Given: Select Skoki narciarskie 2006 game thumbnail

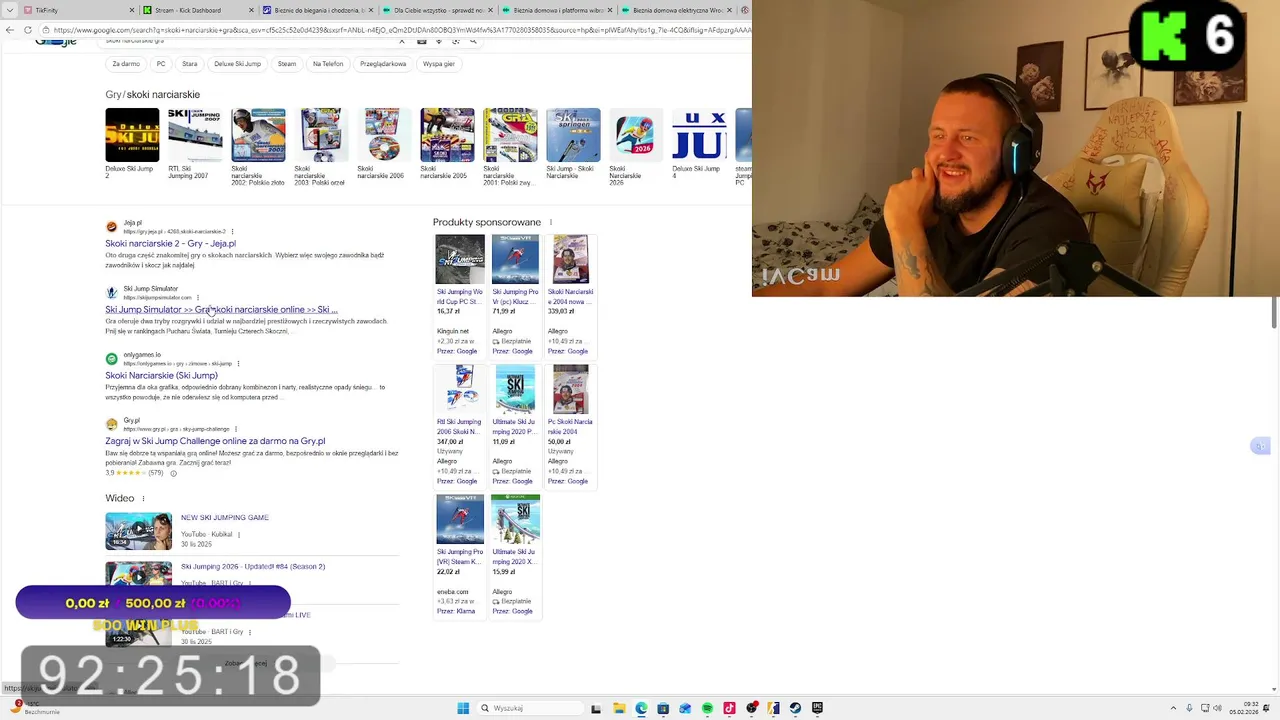Looking at the screenshot, I should (x=384, y=135).
